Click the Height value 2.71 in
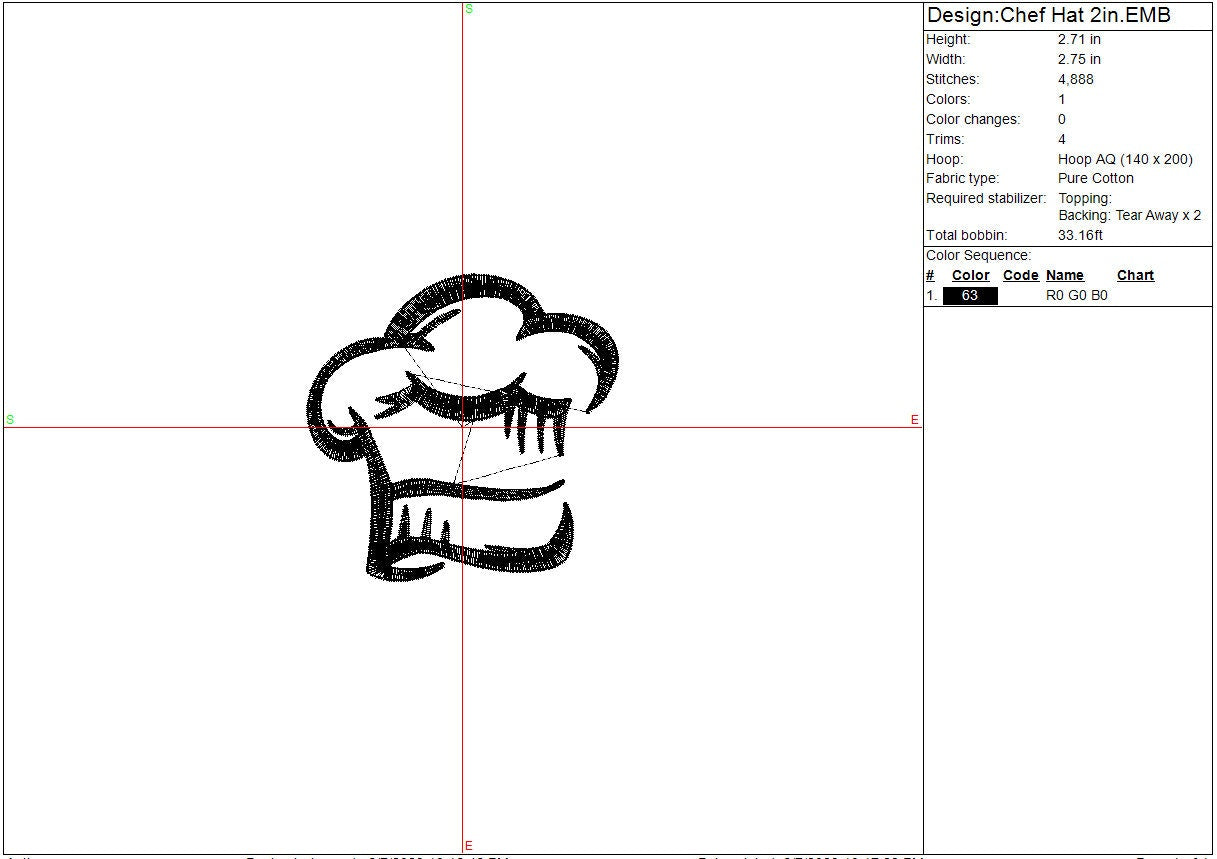 tap(1079, 39)
